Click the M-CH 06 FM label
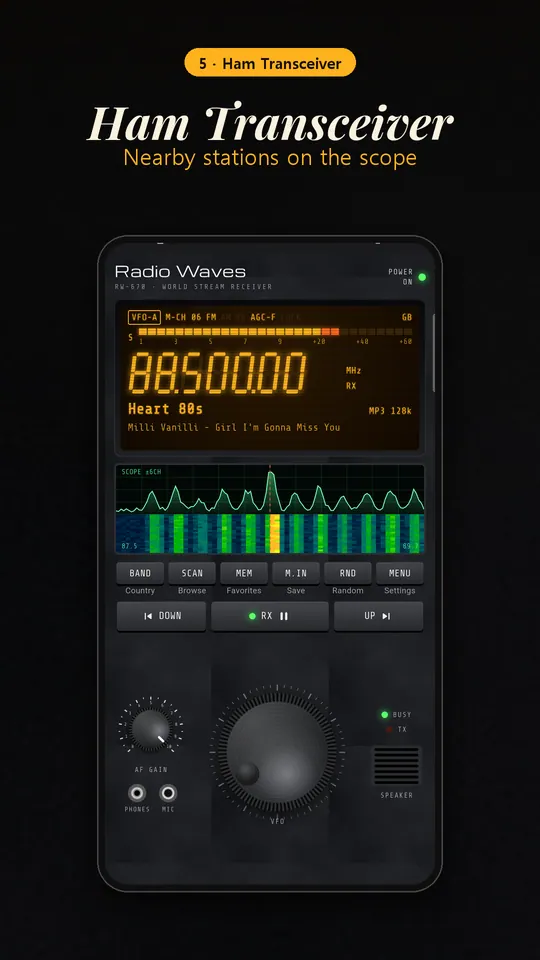Screen dimensions: 540x960 pyautogui.click(x=190, y=317)
